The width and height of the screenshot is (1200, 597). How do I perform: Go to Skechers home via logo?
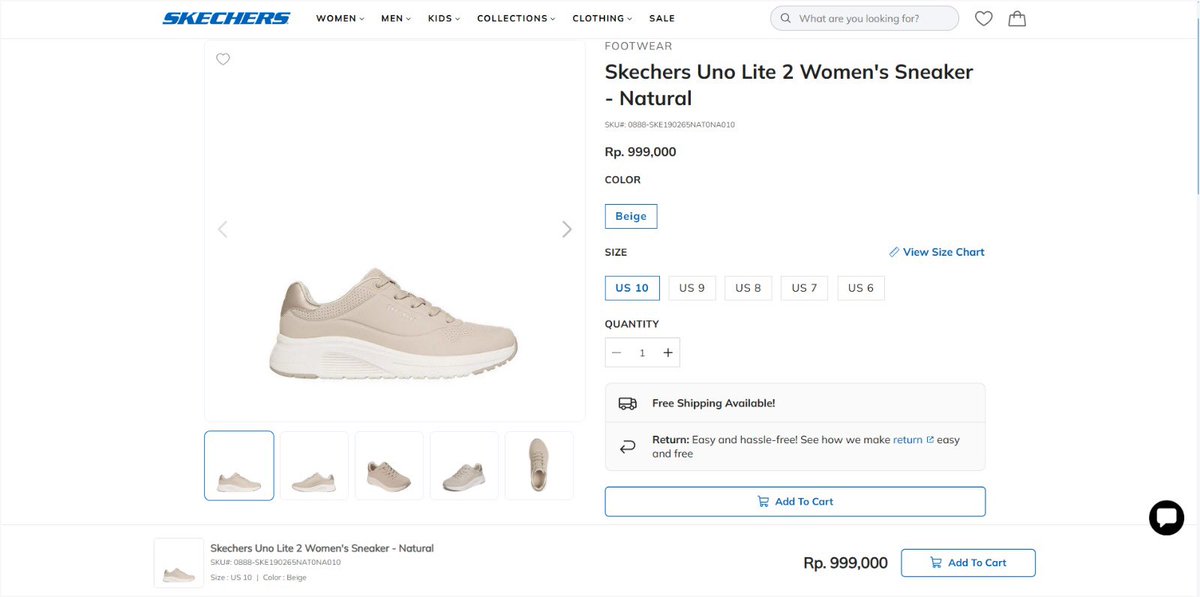tap(226, 18)
